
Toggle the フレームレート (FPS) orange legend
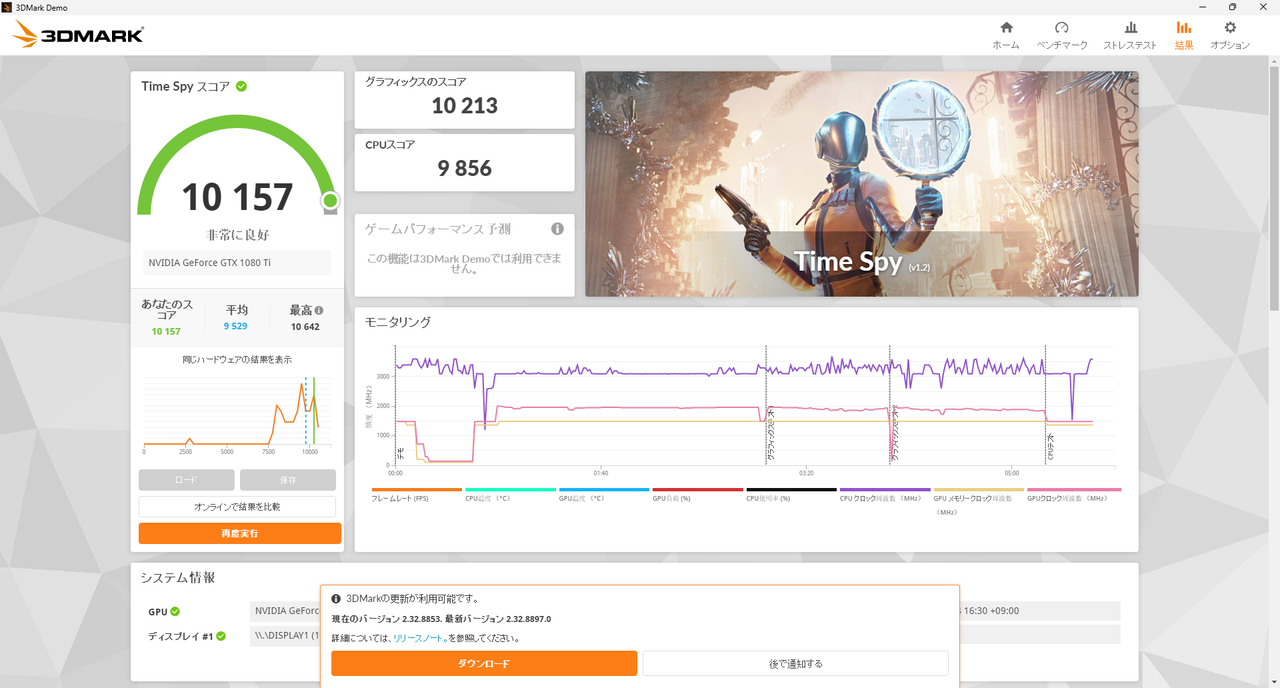[x=416, y=490]
